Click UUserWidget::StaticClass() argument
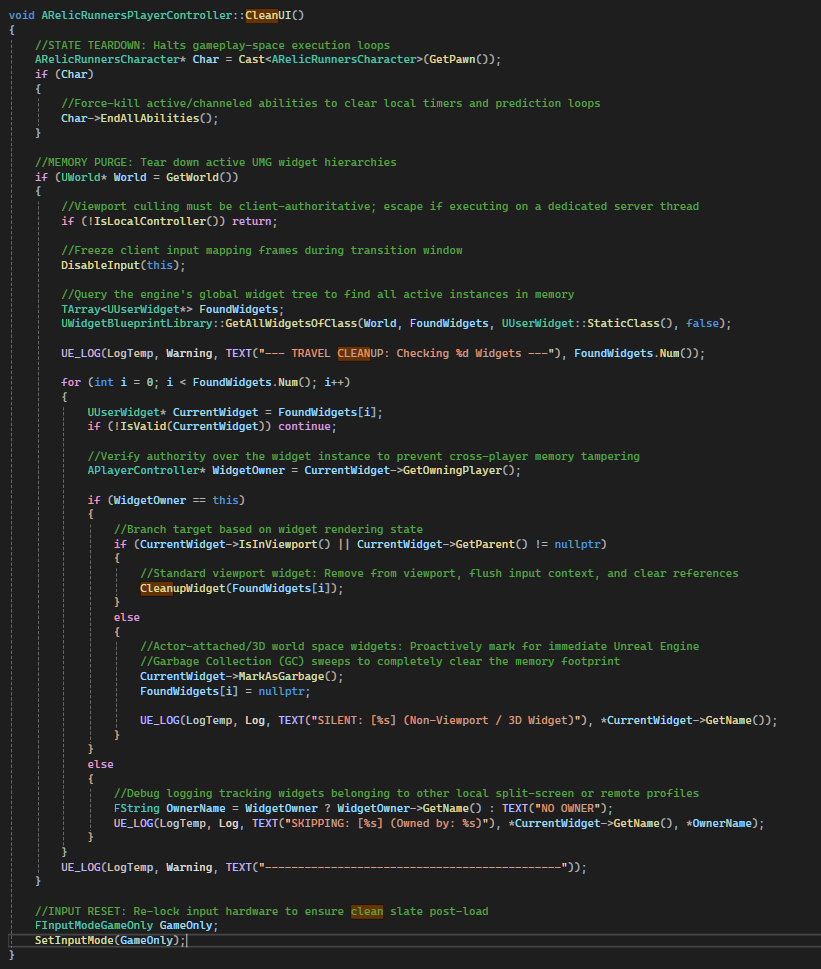821x969 pixels. click(587, 323)
